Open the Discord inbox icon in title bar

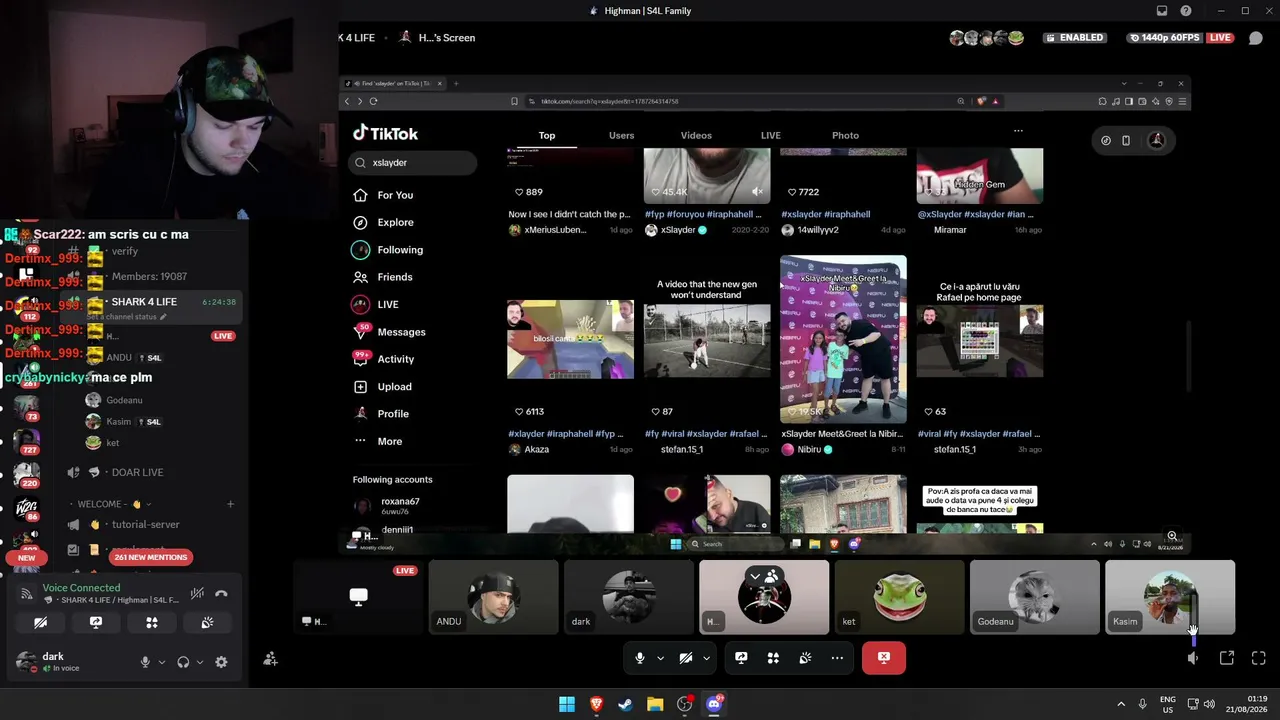pyautogui.click(x=1162, y=11)
